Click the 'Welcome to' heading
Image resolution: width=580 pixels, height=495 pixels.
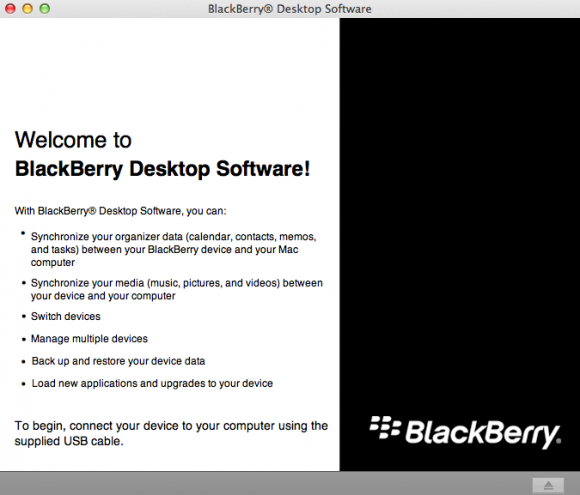pyautogui.click(x=73, y=140)
